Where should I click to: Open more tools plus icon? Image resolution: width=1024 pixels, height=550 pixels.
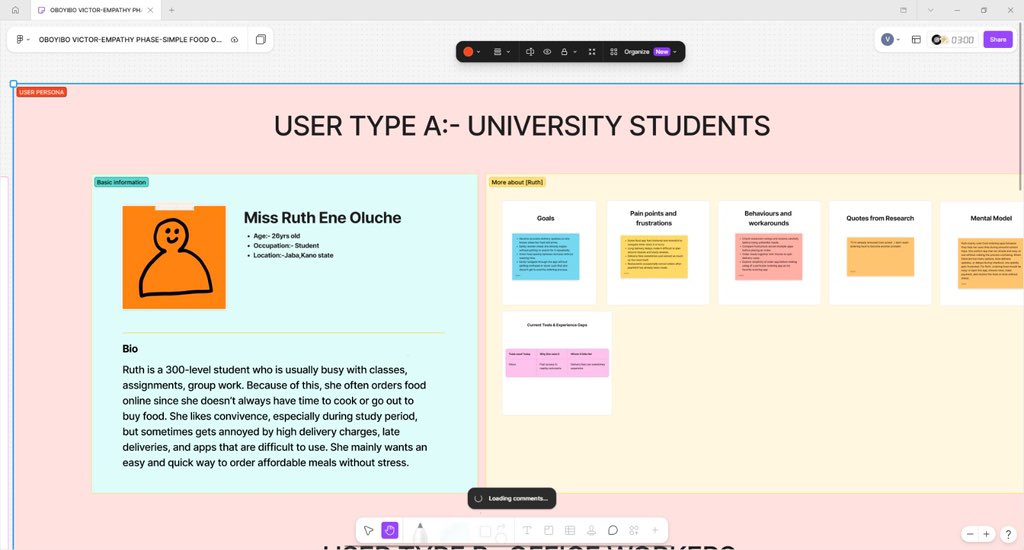pos(654,530)
